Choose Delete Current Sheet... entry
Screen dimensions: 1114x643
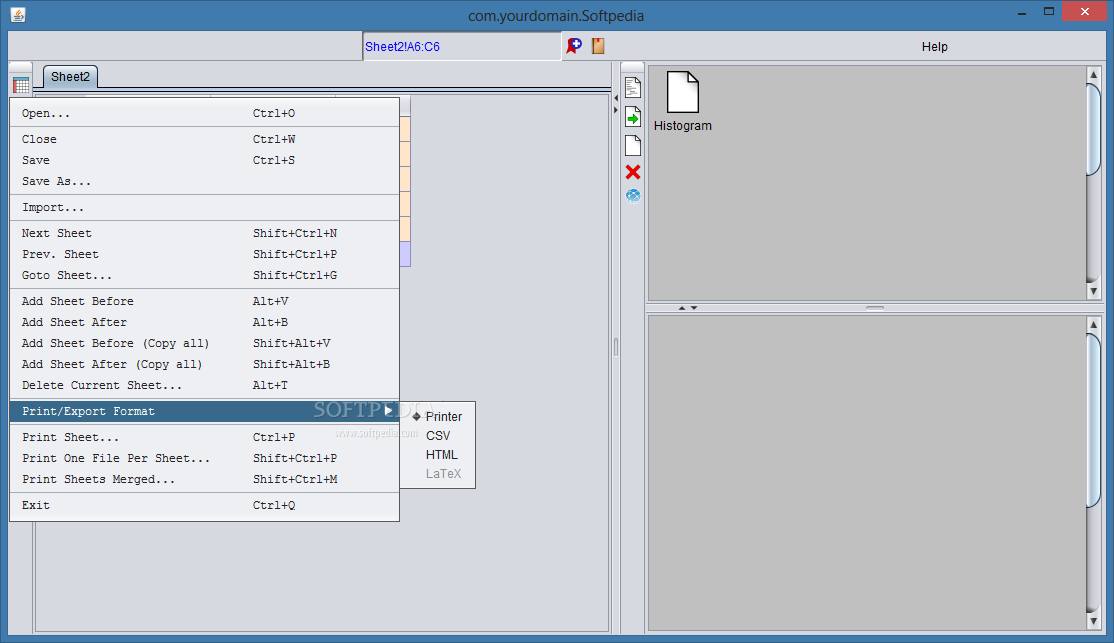(205, 385)
